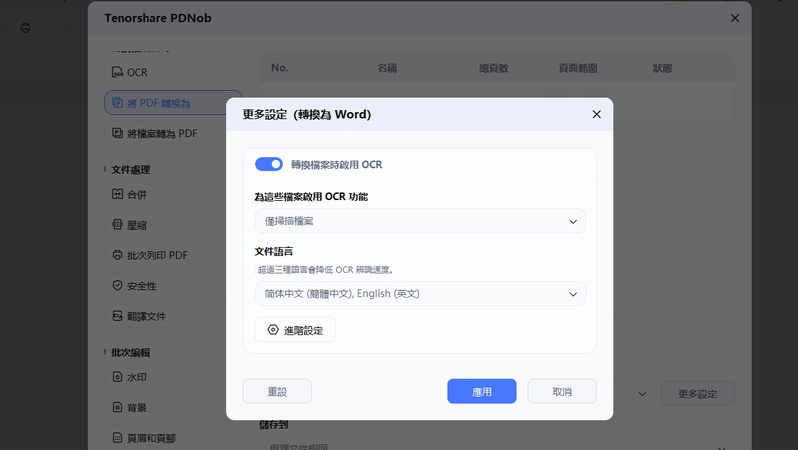Click the 頁眉和頁腳 header-footer icon

(117, 438)
